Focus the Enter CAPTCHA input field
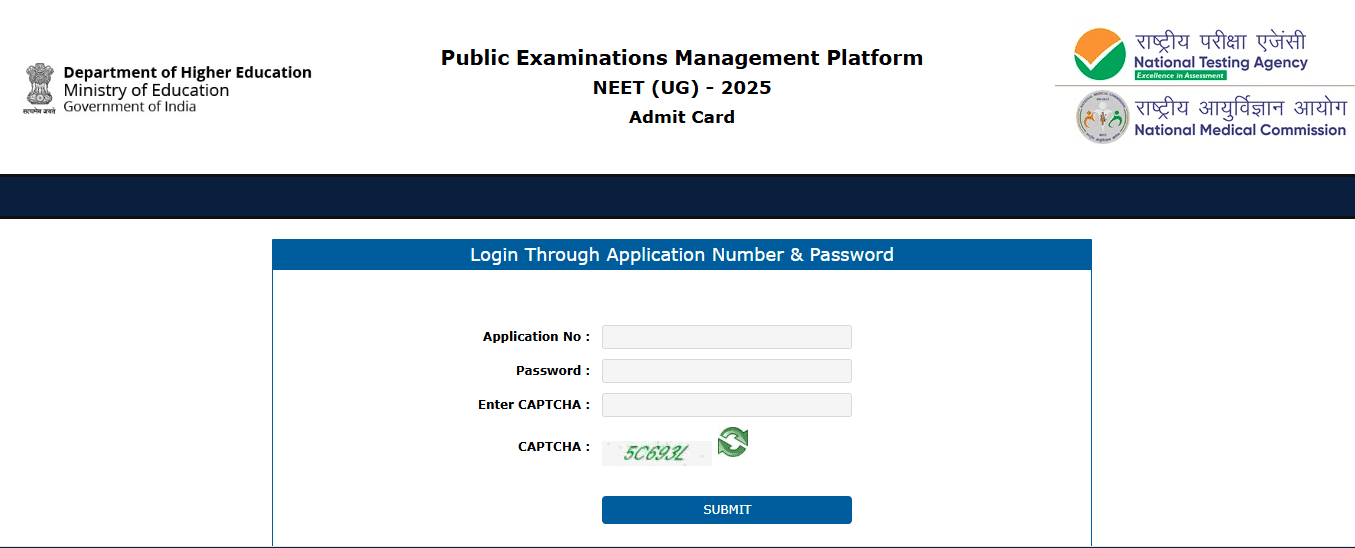Image resolution: width=1355 pixels, height=548 pixels. [727, 405]
